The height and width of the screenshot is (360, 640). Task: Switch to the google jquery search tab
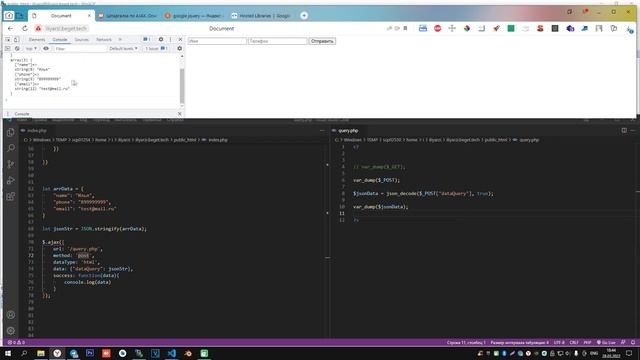pos(196,16)
